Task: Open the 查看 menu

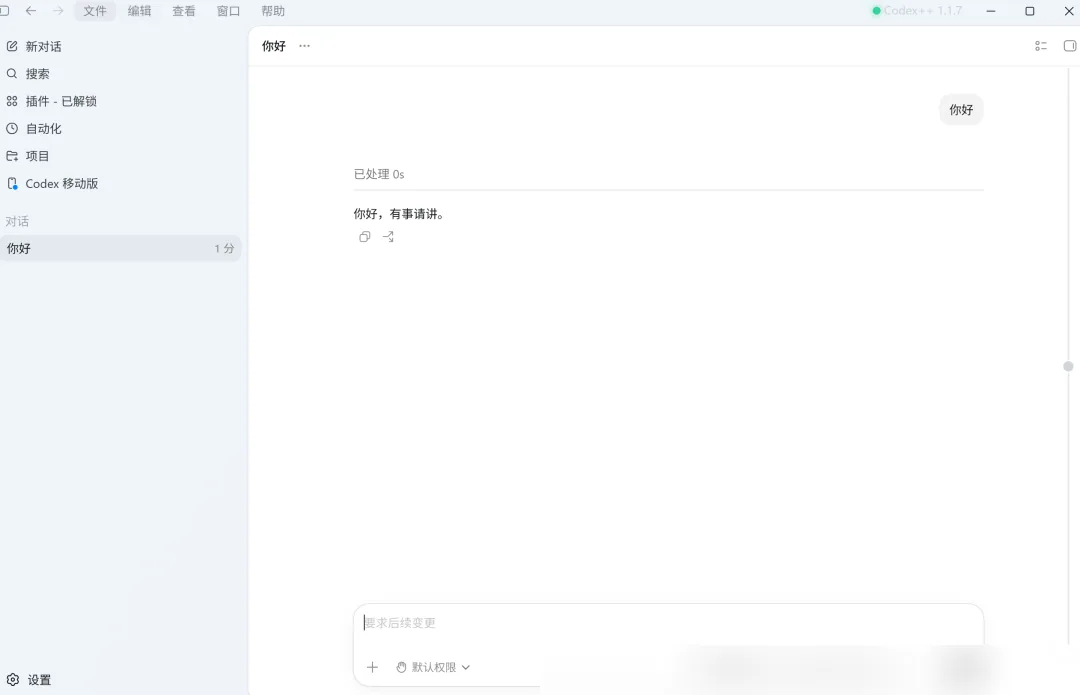Action: click(x=184, y=11)
